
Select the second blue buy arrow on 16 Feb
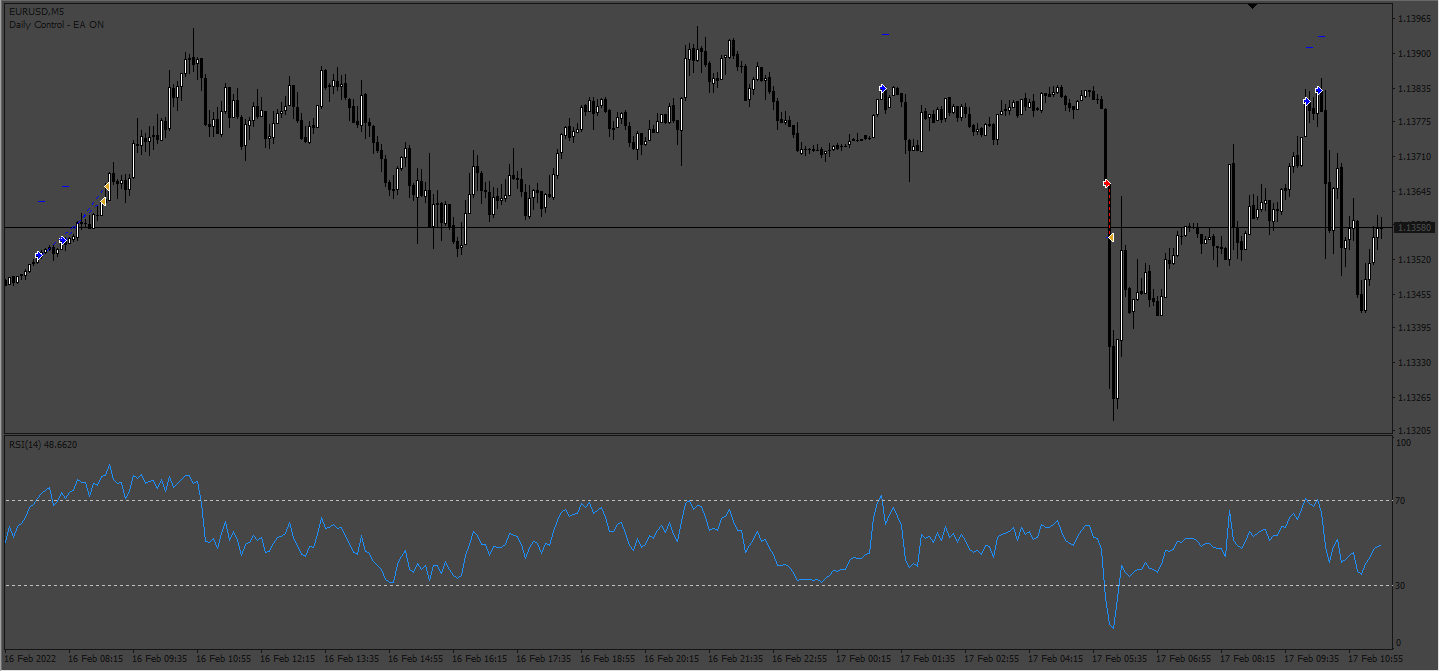62,241
